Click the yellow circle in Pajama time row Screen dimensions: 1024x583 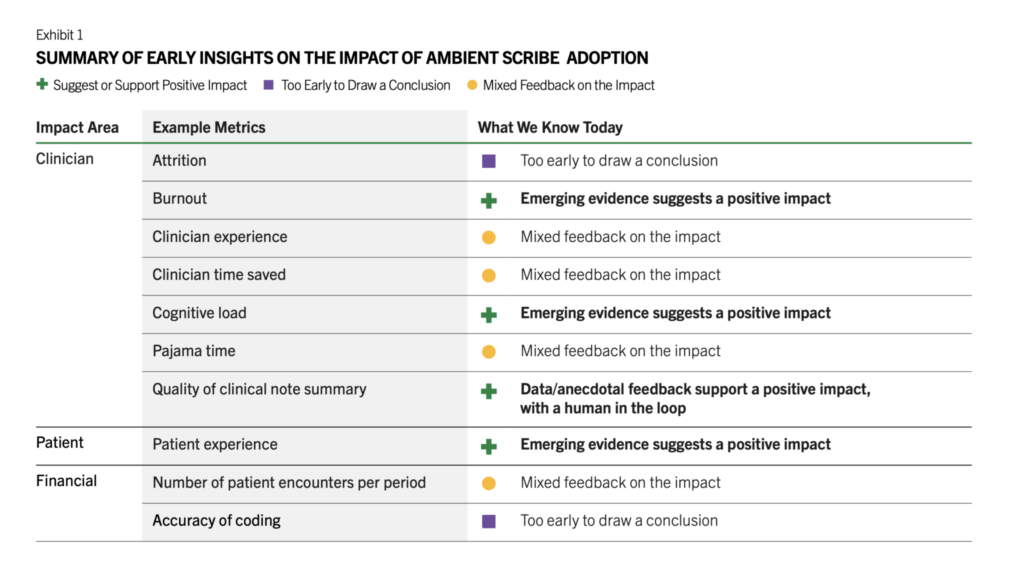(x=488, y=352)
